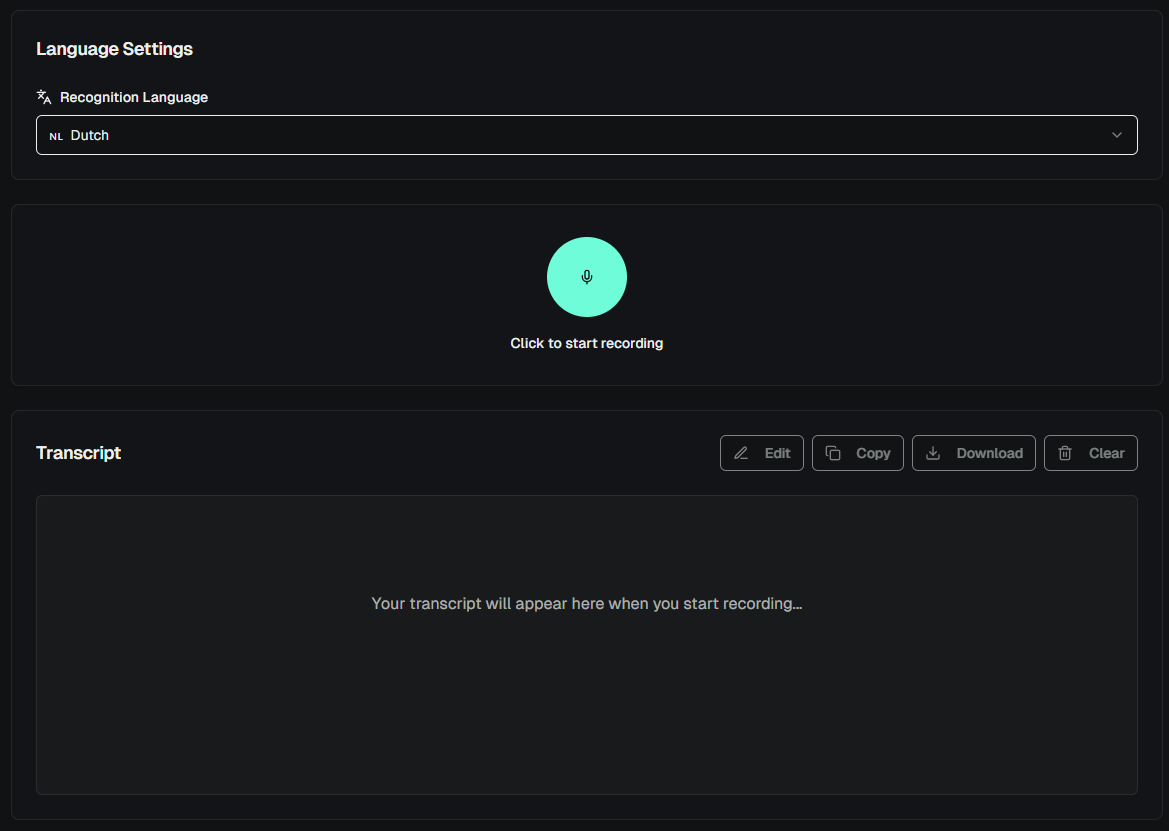The height and width of the screenshot is (831, 1169).
Task: Click the download arrow icon
Action: (x=932, y=453)
